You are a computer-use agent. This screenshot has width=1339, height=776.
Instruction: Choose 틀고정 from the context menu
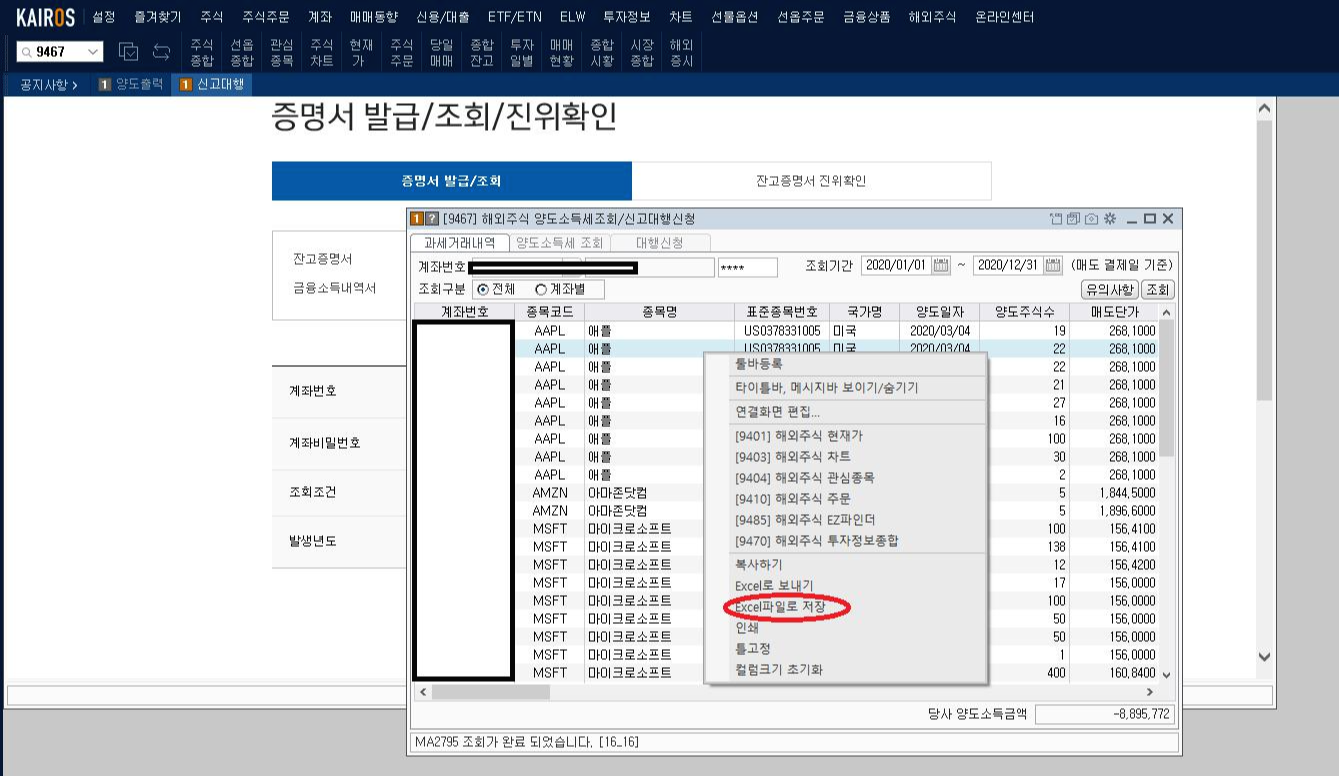point(753,649)
